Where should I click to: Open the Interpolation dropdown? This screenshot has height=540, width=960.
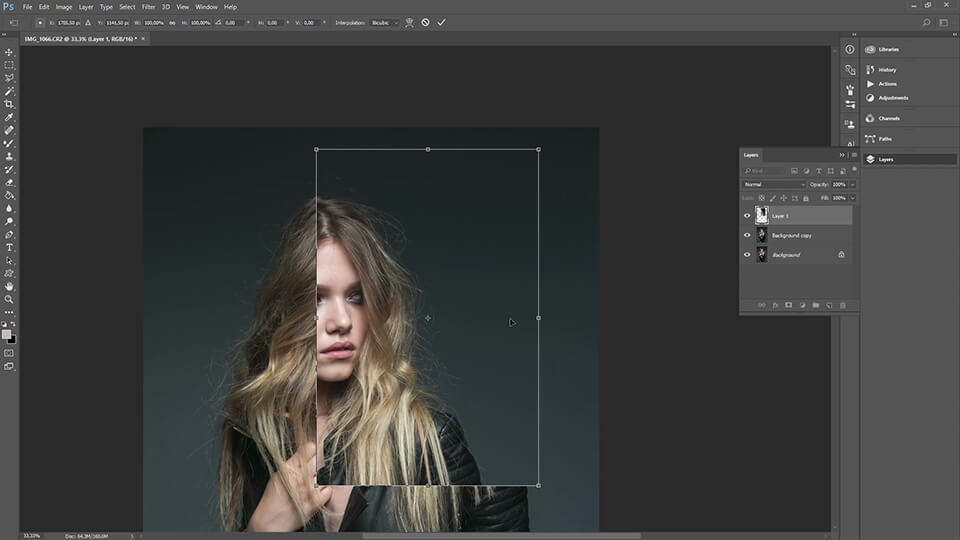pyautogui.click(x=384, y=23)
